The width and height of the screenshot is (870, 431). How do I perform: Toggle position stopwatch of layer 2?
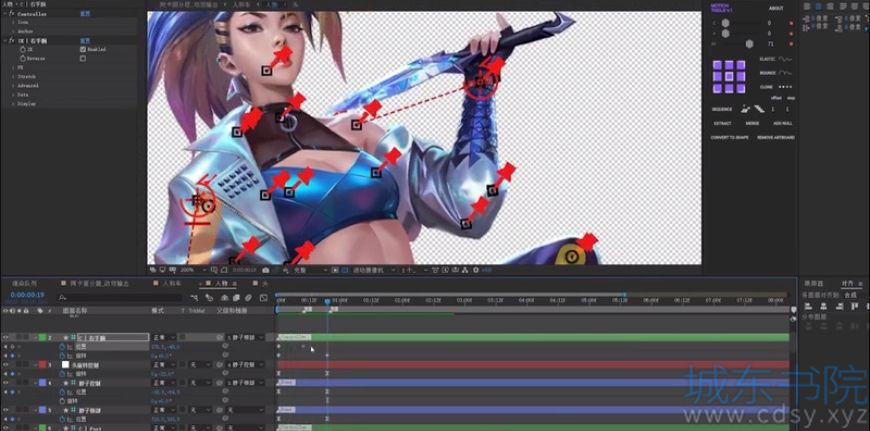click(62, 346)
